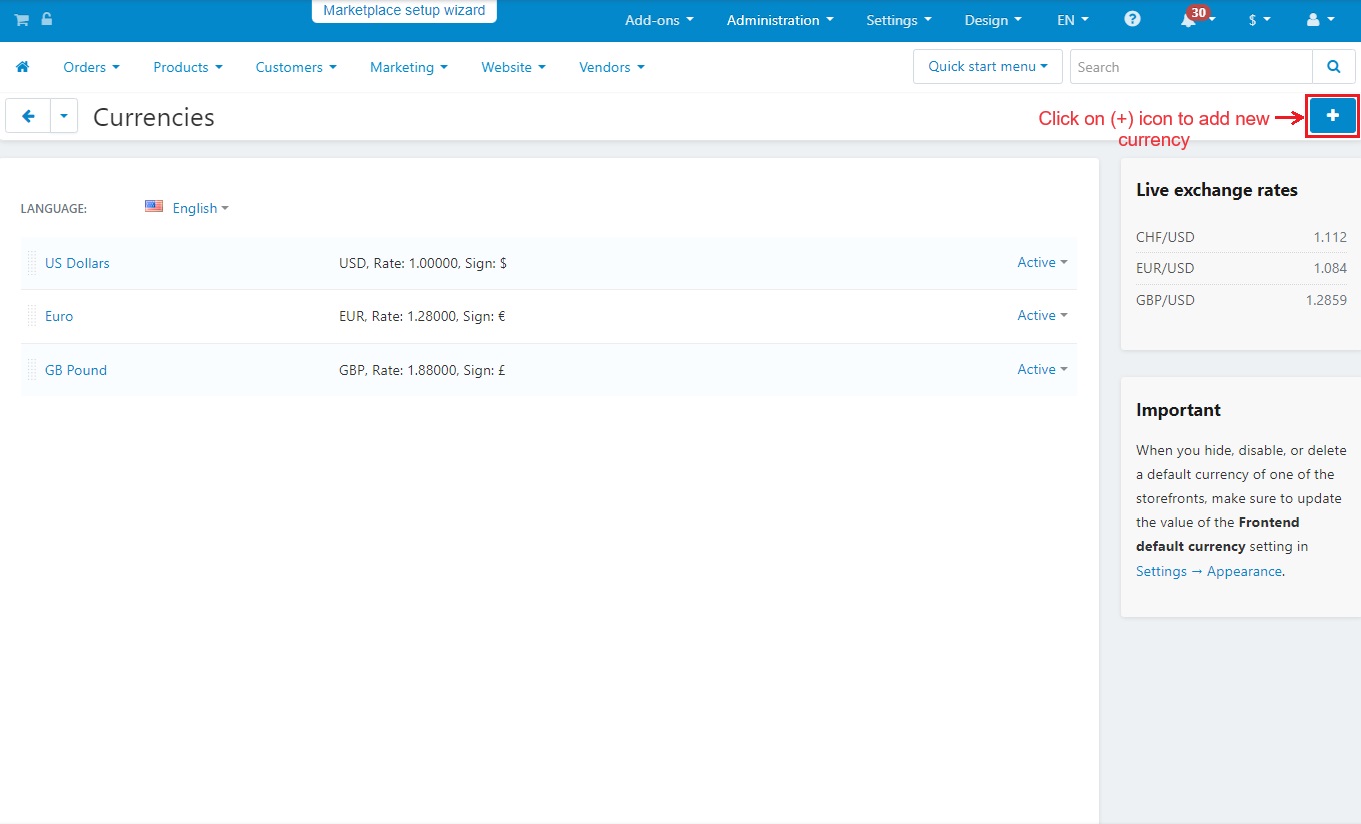Click the drag handle for US Dollars
The image size is (1361, 824).
tap(32, 263)
